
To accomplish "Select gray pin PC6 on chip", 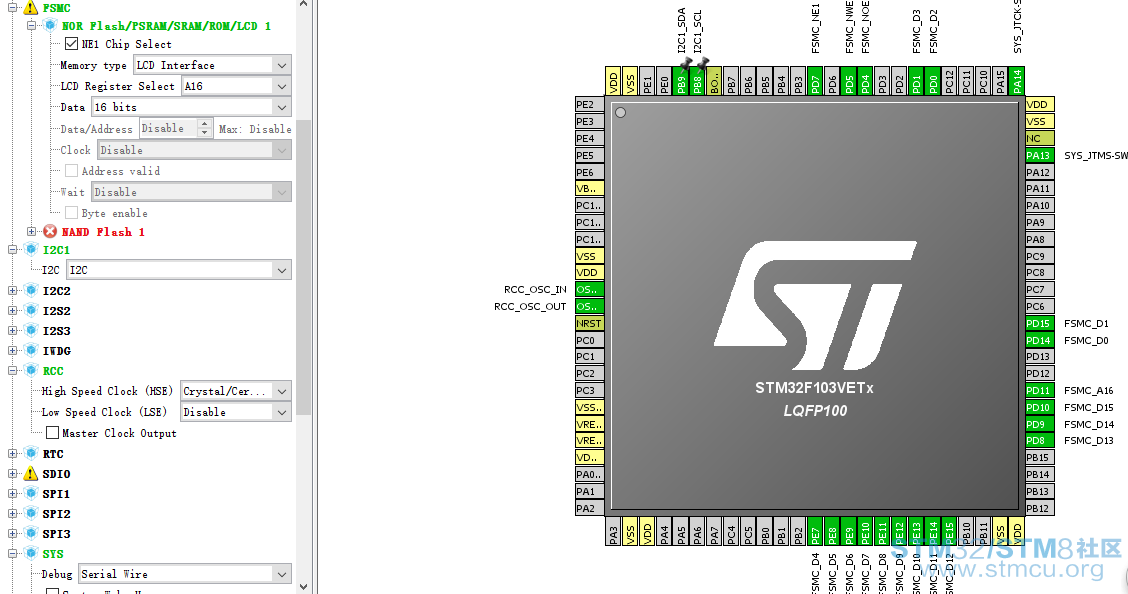I will tap(1040, 306).
